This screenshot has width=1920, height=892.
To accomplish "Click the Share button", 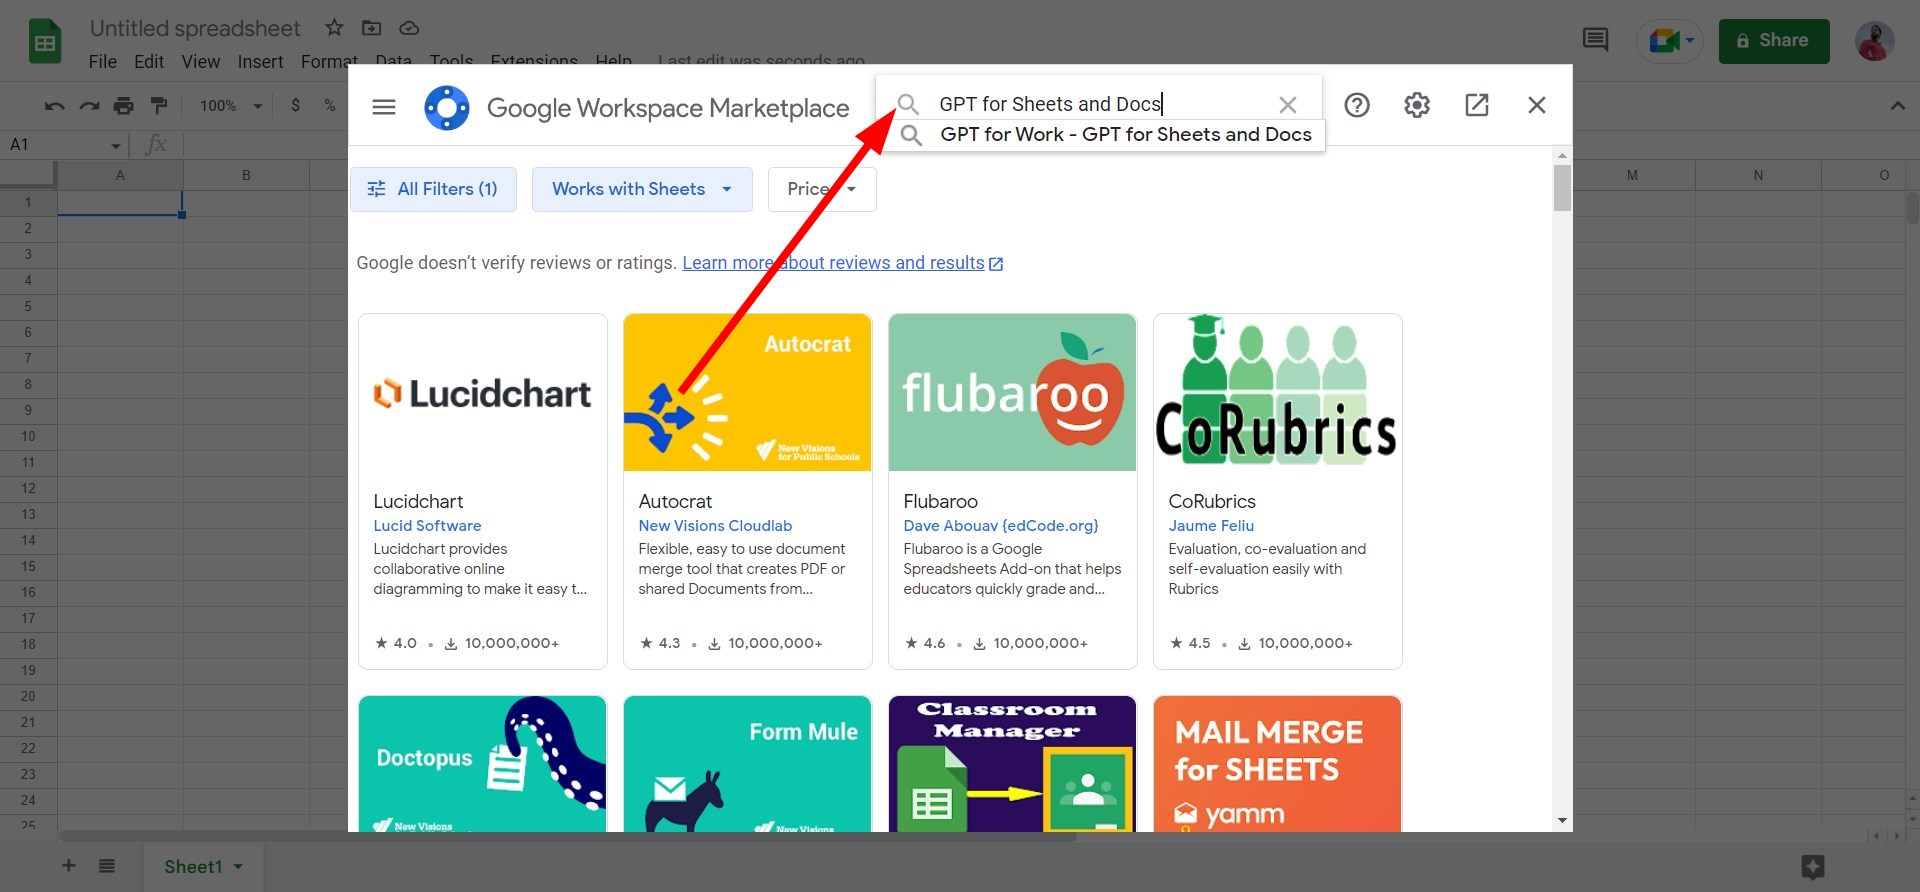I will 1774,41.
